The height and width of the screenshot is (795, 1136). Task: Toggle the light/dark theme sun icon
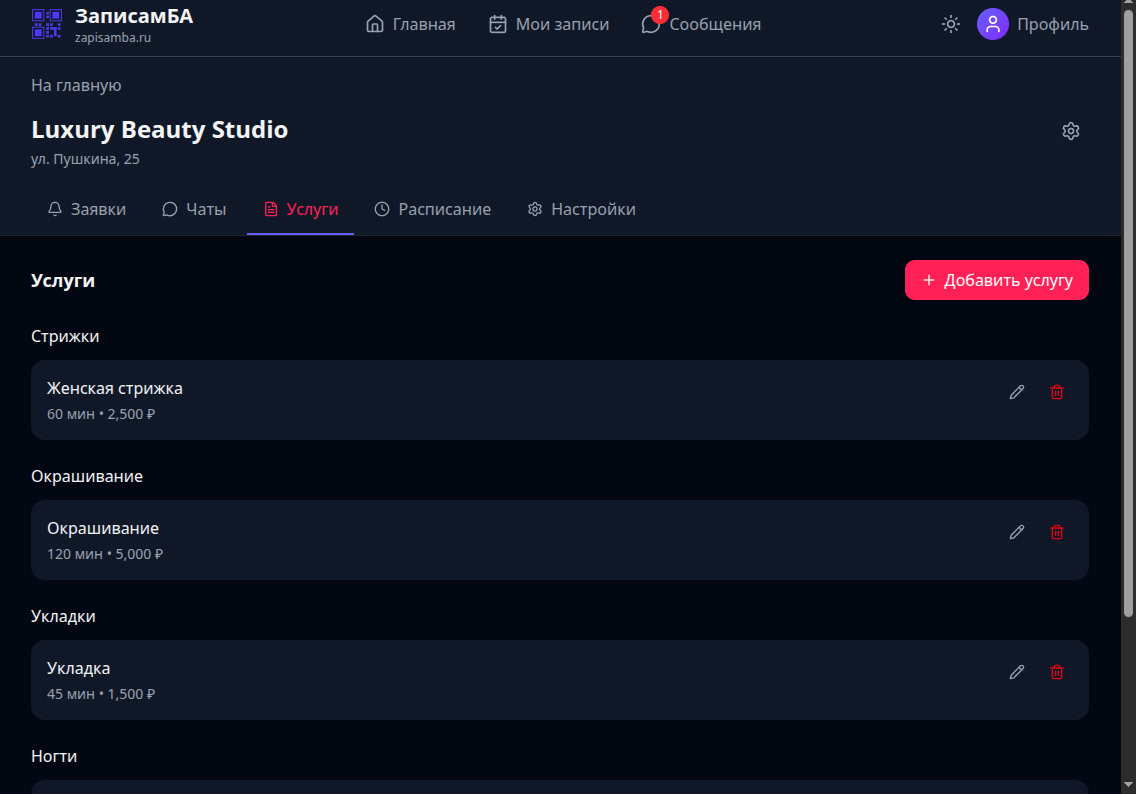pyautogui.click(x=951, y=24)
